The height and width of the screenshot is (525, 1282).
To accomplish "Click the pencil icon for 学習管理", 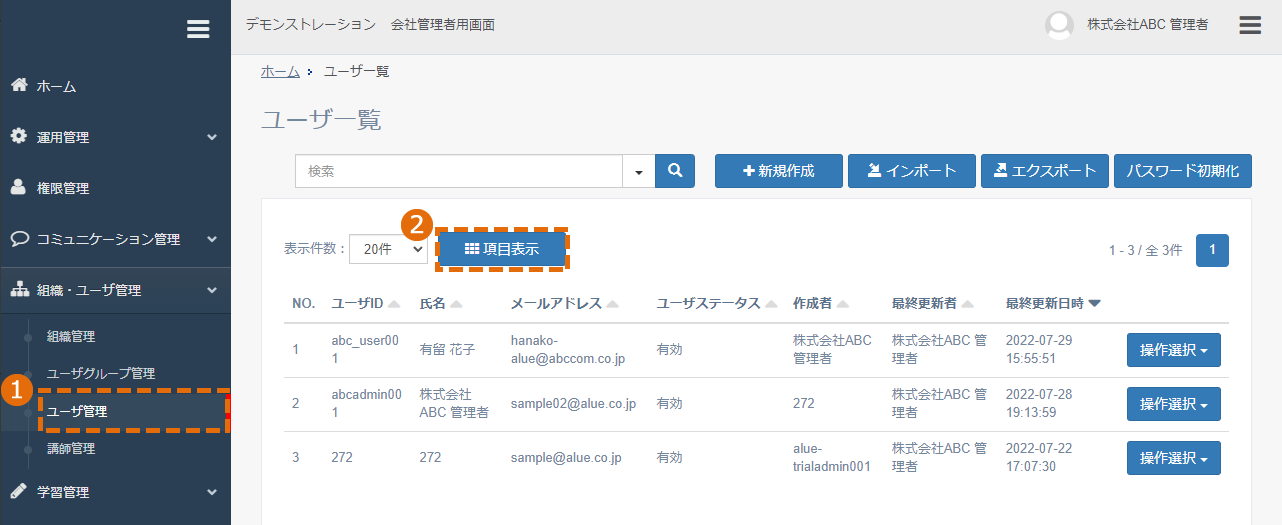I will coord(19,491).
